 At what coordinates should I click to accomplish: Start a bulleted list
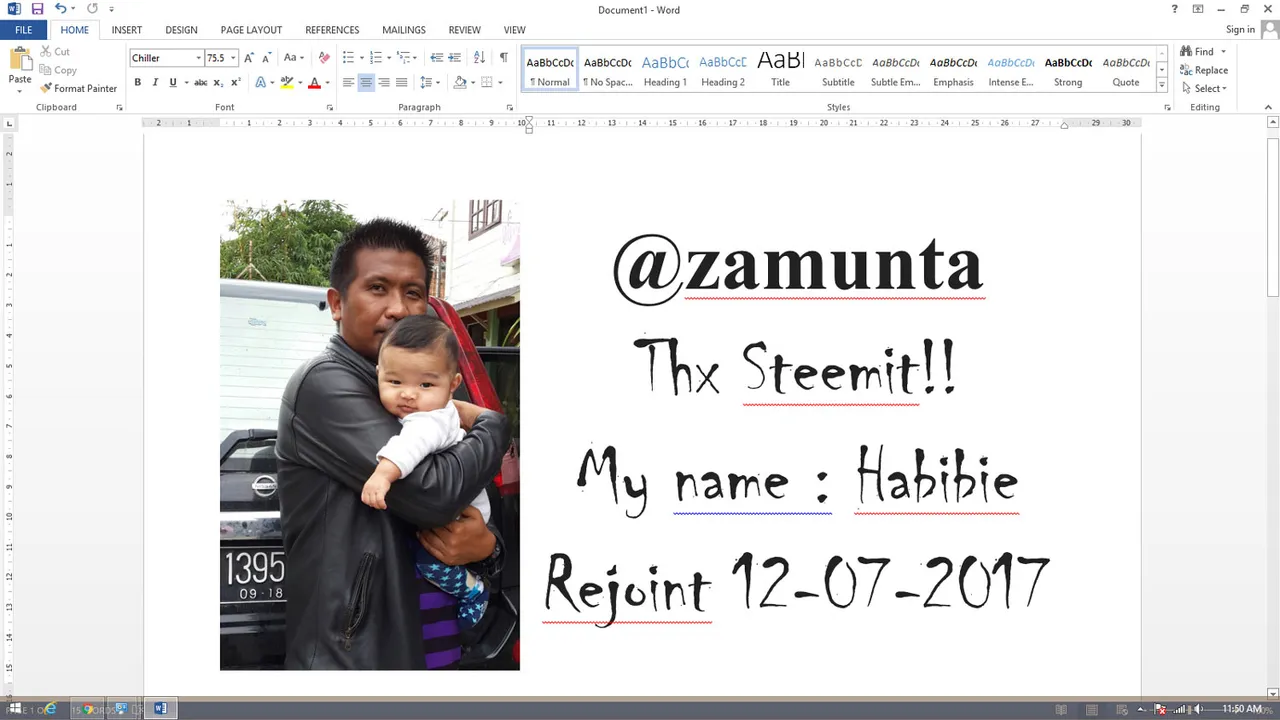click(348, 58)
